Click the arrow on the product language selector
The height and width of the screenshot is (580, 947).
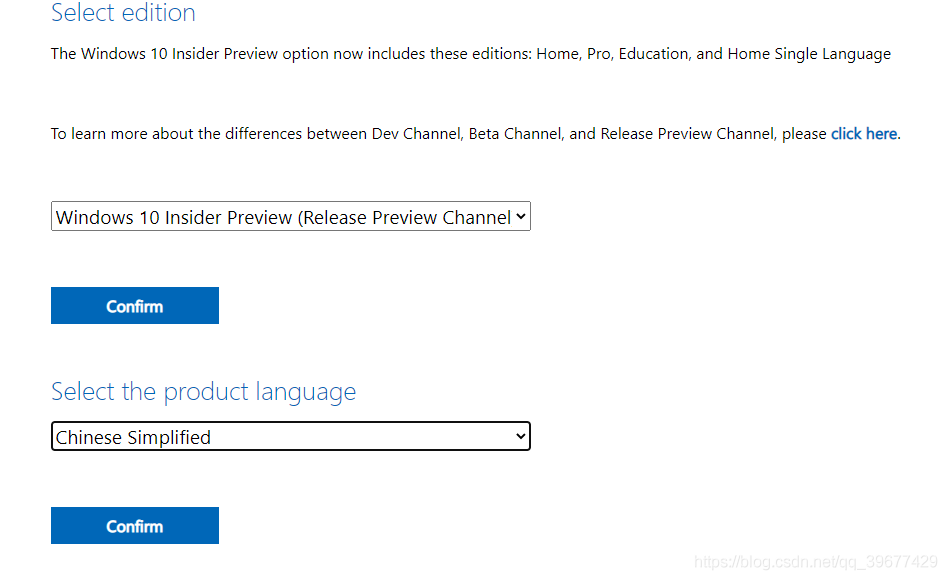tap(520, 437)
